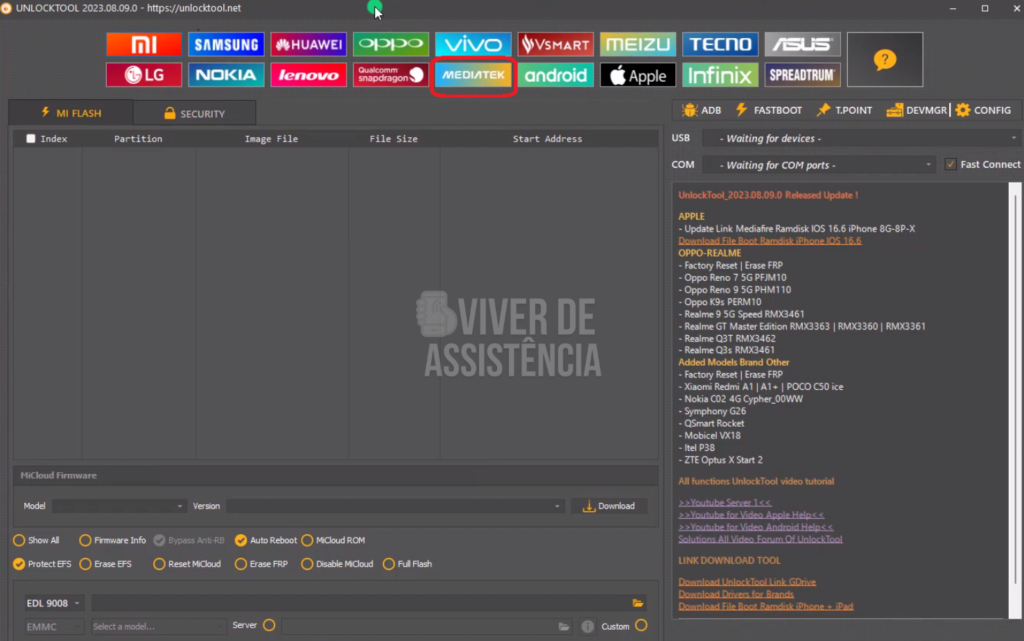Select the Android logo
Image resolution: width=1024 pixels, height=641 pixels.
[x=555, y=75]
